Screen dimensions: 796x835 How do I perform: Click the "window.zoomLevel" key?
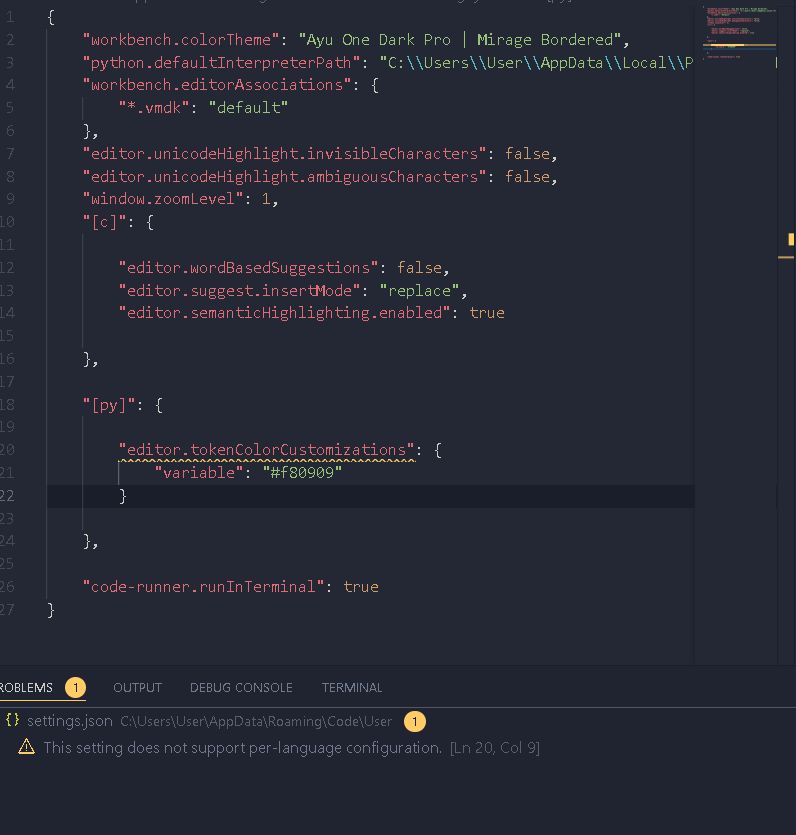163,199
